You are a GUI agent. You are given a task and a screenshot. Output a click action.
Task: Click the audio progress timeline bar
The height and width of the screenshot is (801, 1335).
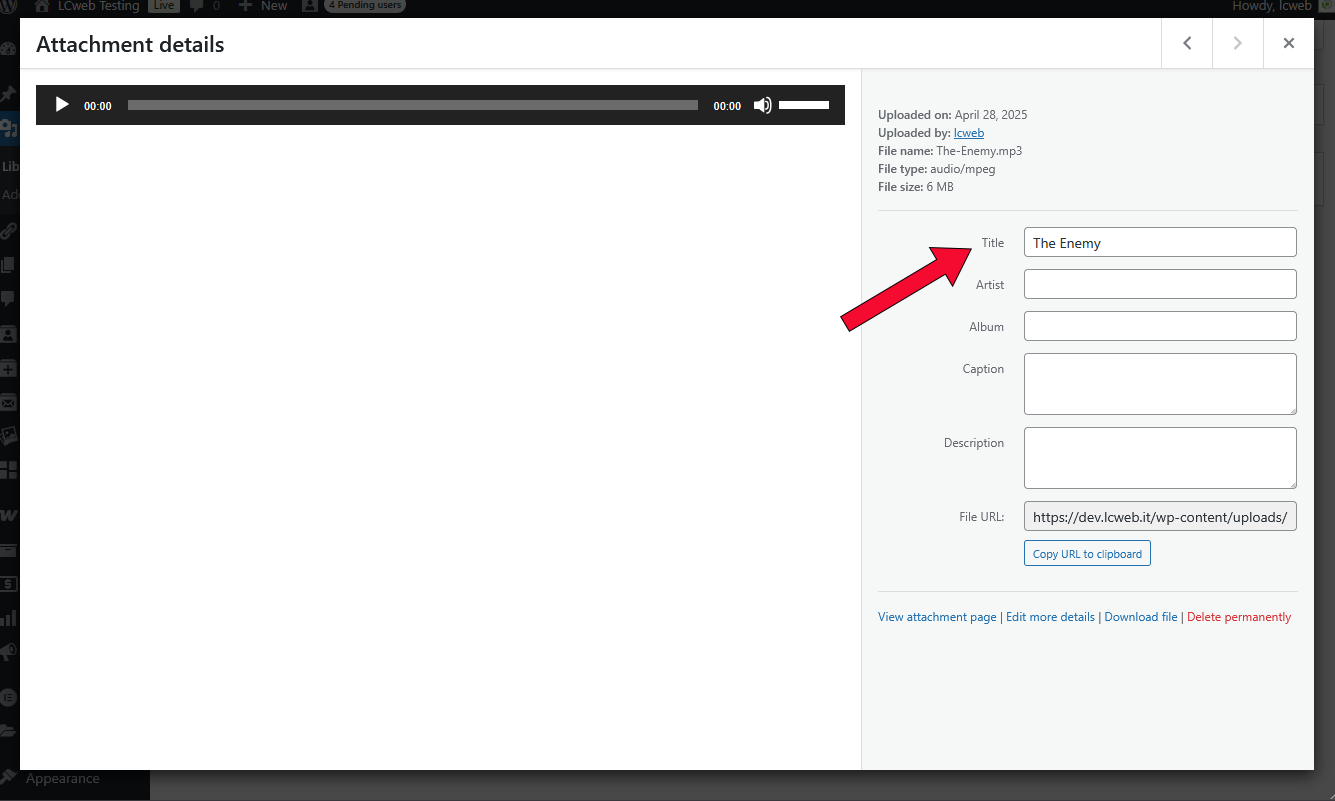(x=412, y=105)
